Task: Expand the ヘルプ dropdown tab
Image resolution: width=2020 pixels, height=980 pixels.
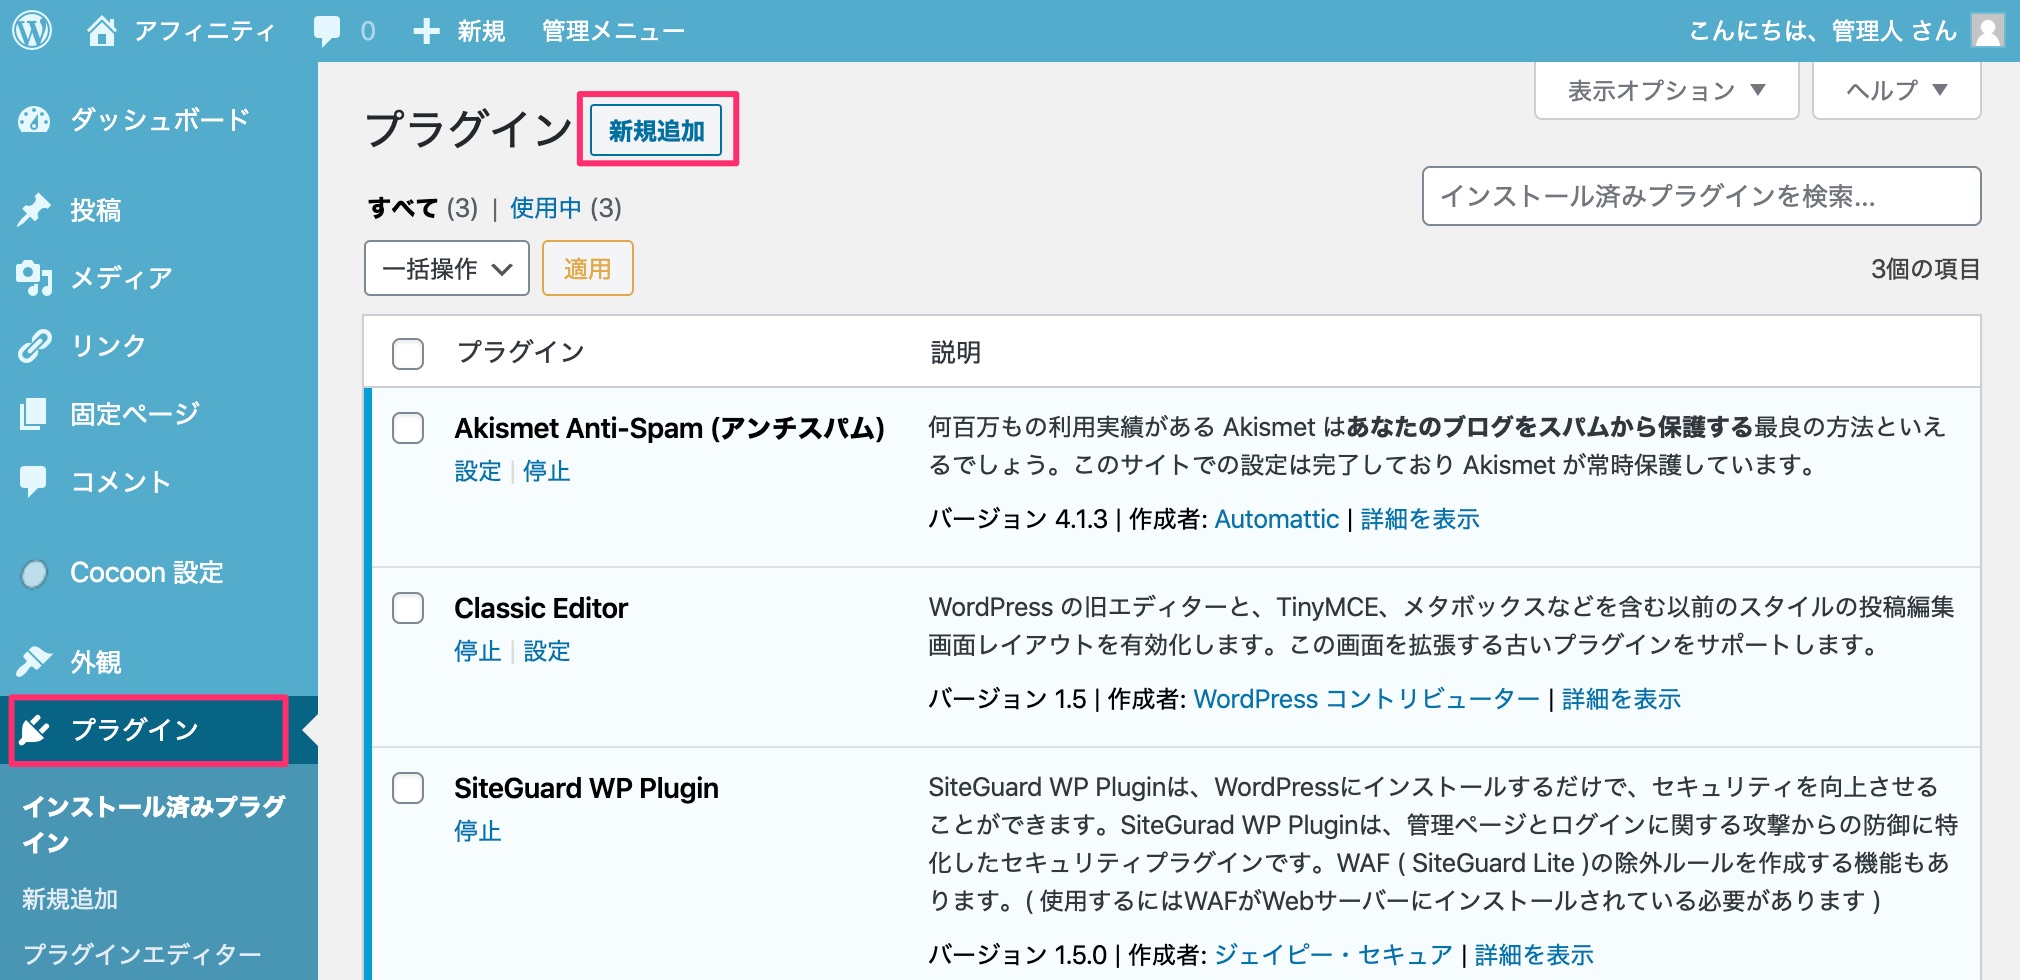Action: tap(1896, 91)
